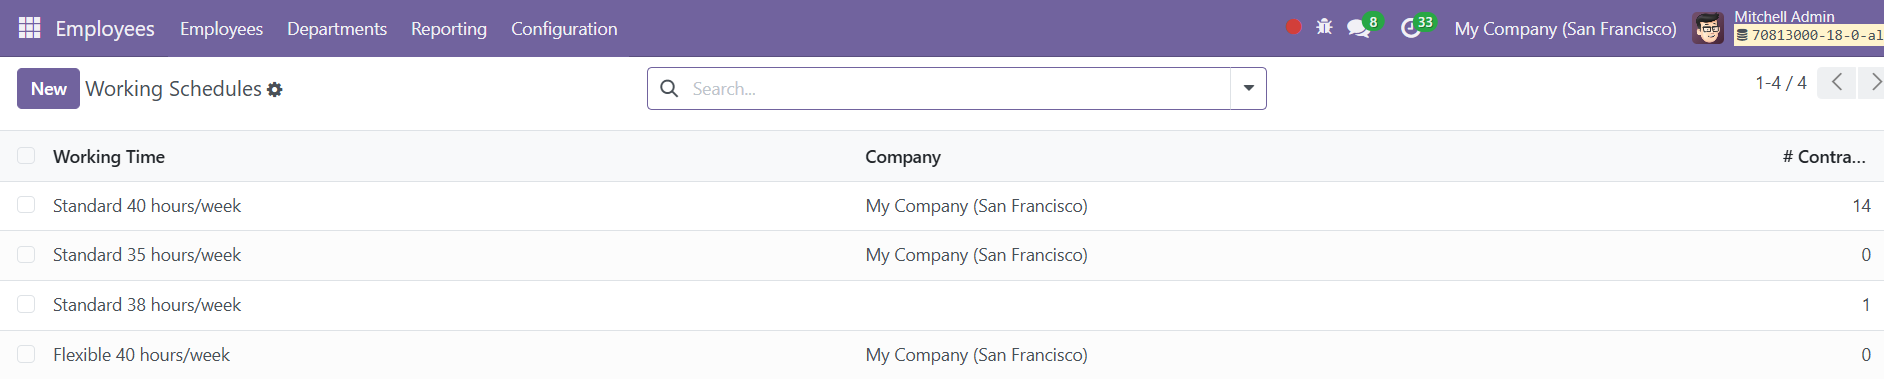Open the bug debug tools icon

click(1324, 27)
